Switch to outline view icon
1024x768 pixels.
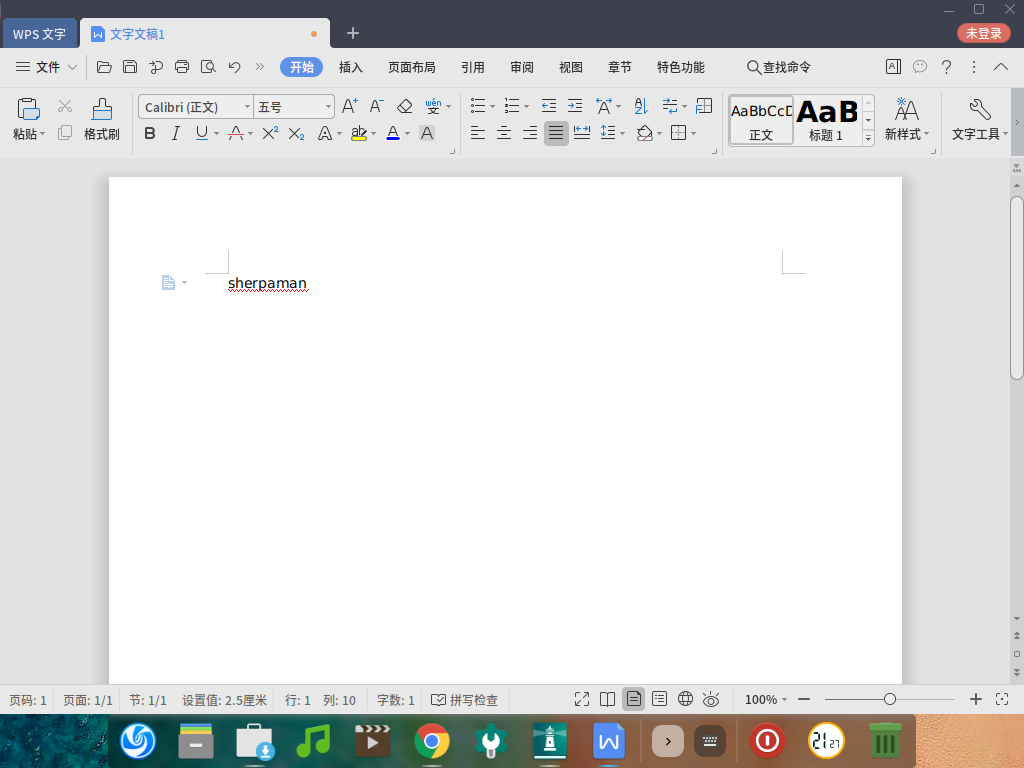tap(660, 699)
